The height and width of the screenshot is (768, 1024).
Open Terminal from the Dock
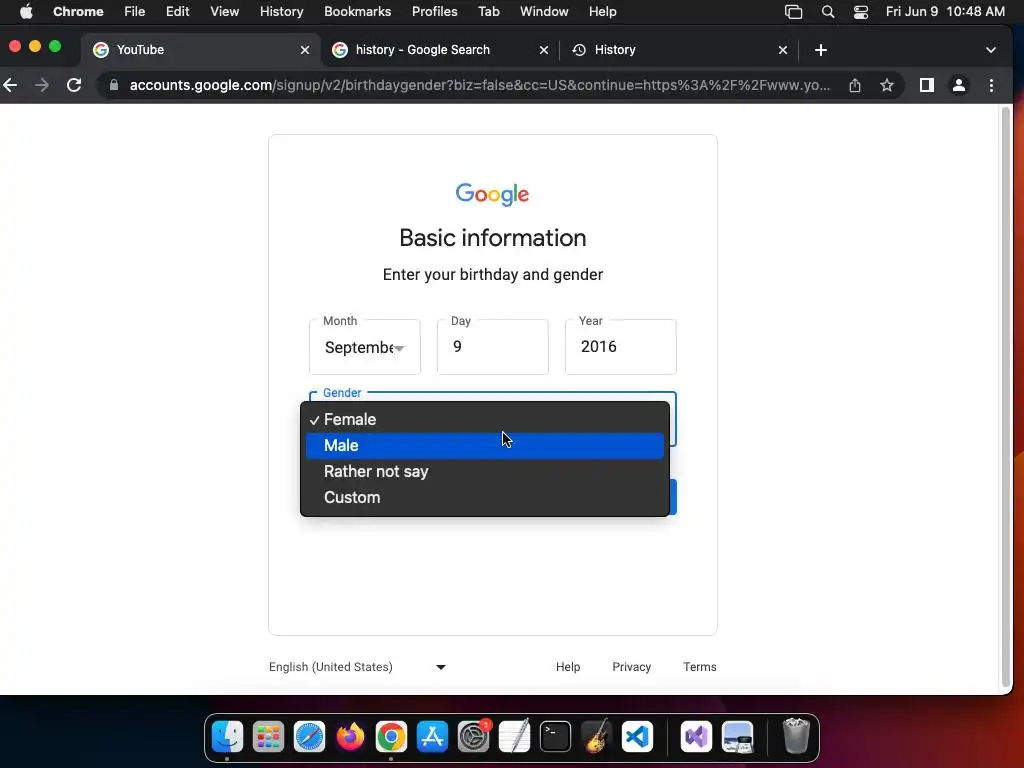(555, 737)
